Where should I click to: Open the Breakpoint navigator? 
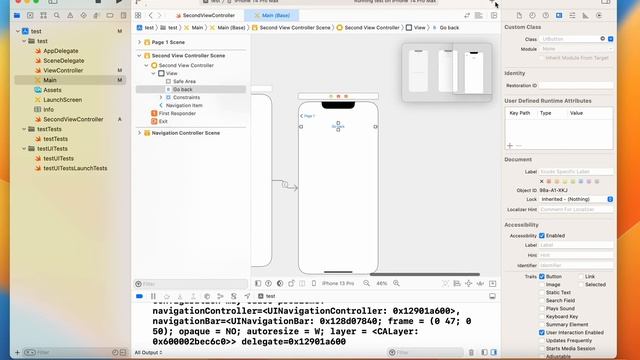click(x=110, y=16)
